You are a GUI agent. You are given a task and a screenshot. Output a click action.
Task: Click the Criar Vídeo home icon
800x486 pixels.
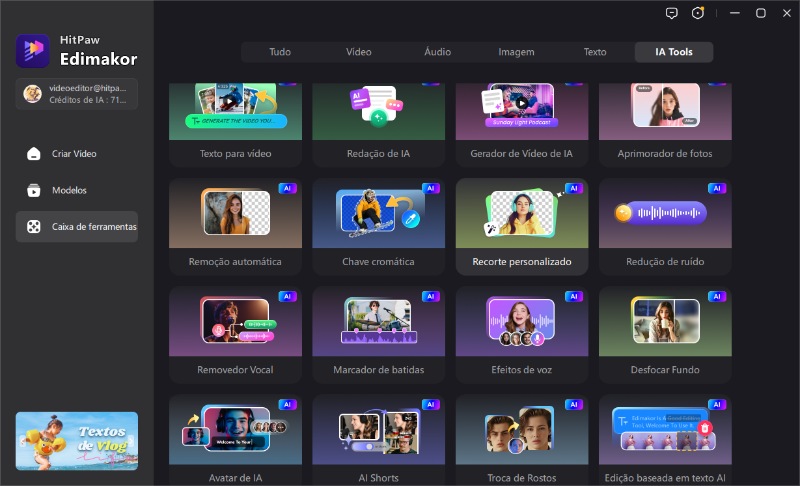34,154
